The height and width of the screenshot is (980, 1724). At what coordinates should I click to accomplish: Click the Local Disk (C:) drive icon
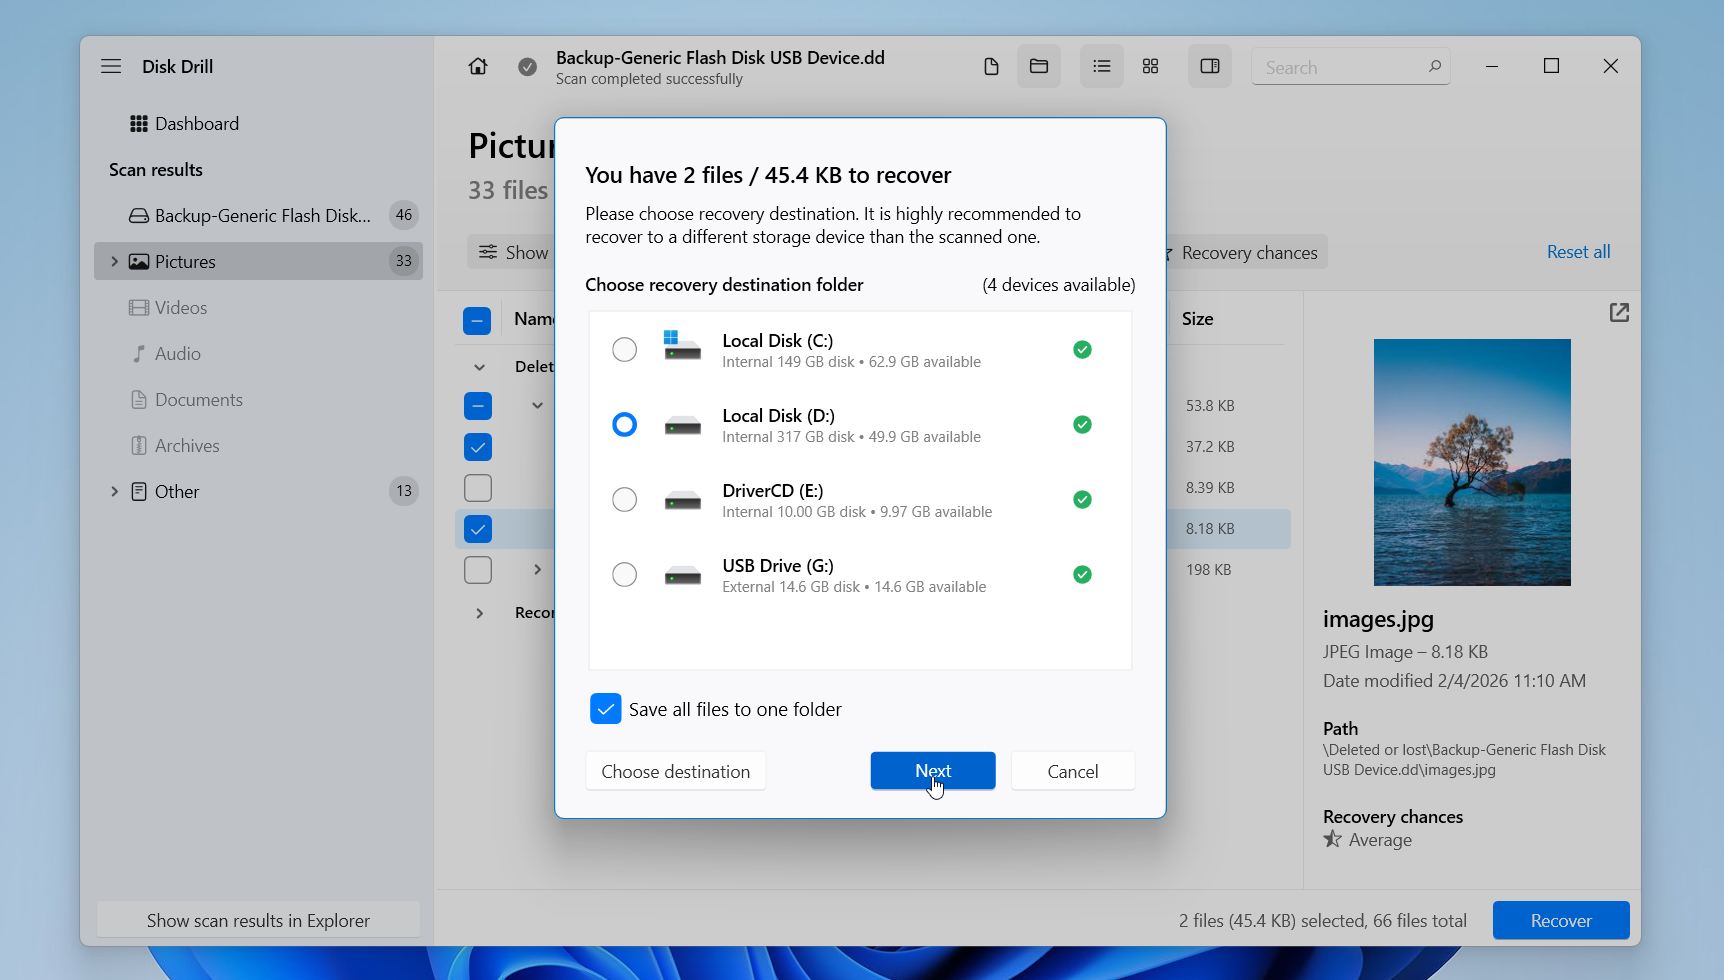click(682, 346)
